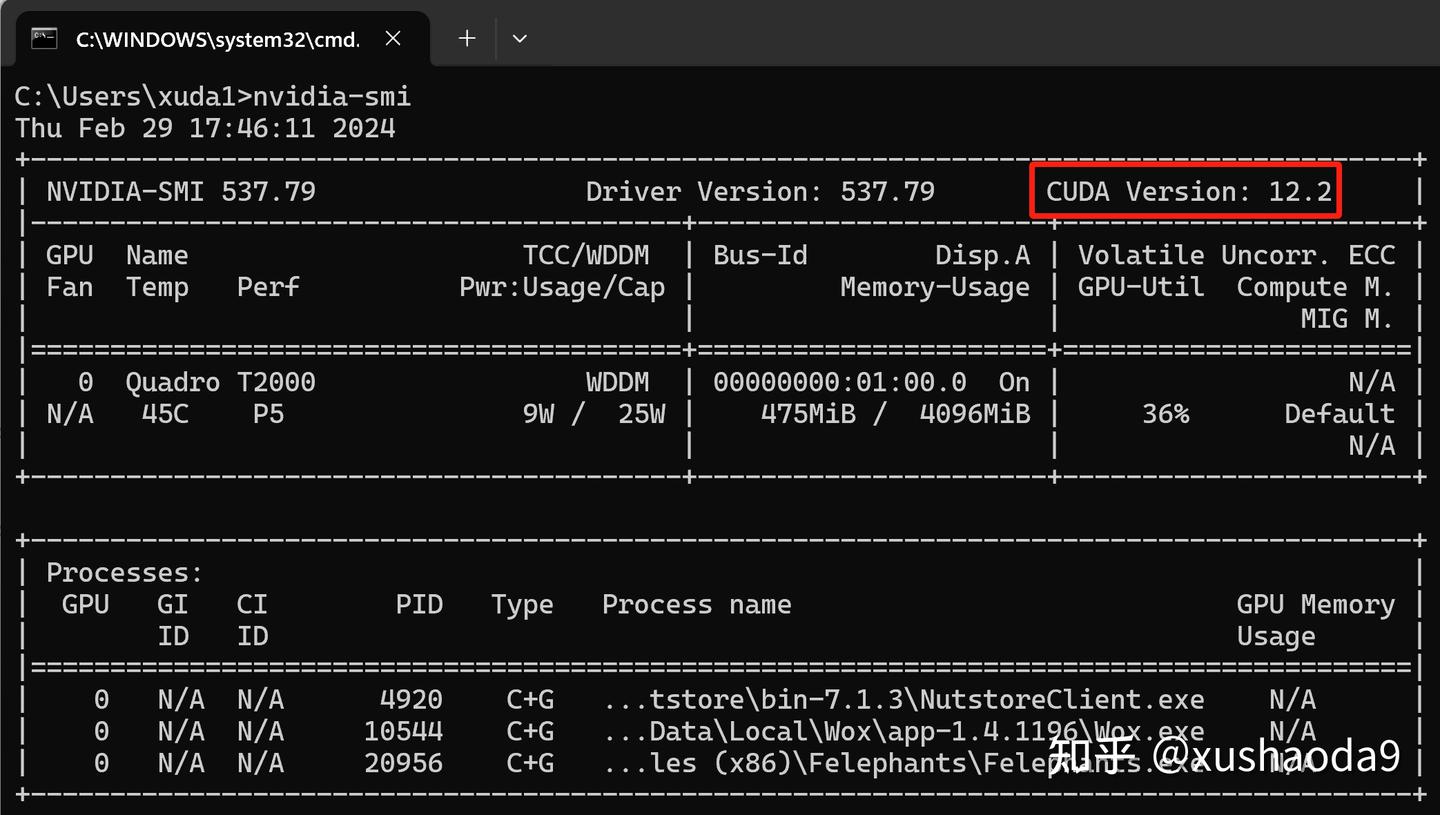Click Driver Version: 537.79 text
The width and height of the screenshot is (1440, 815).
760,191
